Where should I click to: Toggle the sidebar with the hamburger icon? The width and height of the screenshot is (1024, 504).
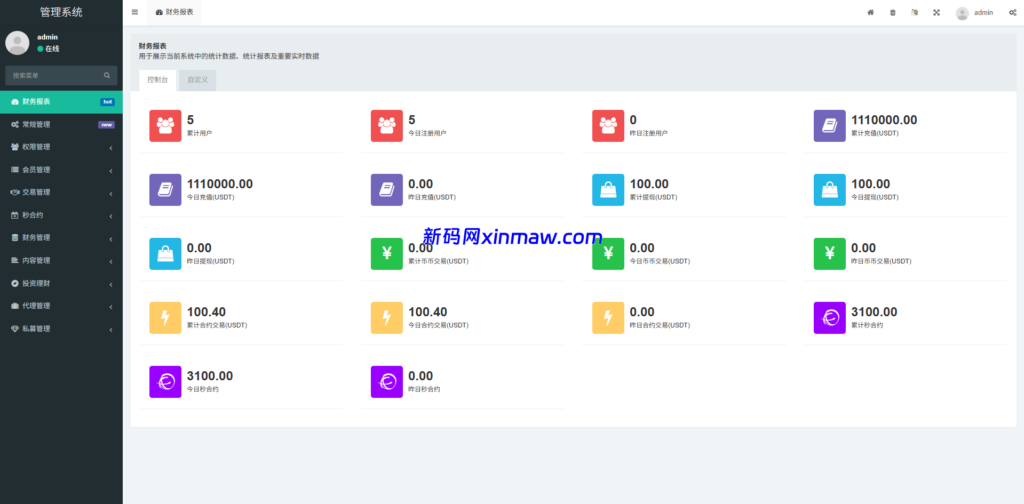135,12
